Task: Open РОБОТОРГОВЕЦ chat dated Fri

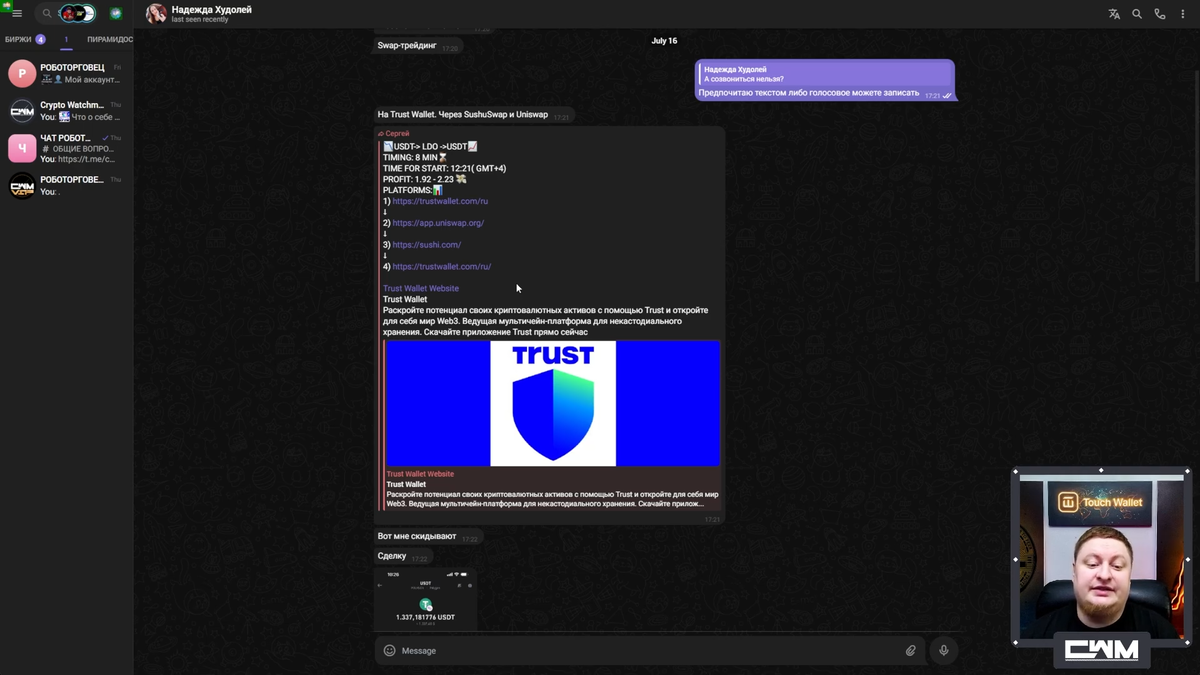Action: coord(66,73)
